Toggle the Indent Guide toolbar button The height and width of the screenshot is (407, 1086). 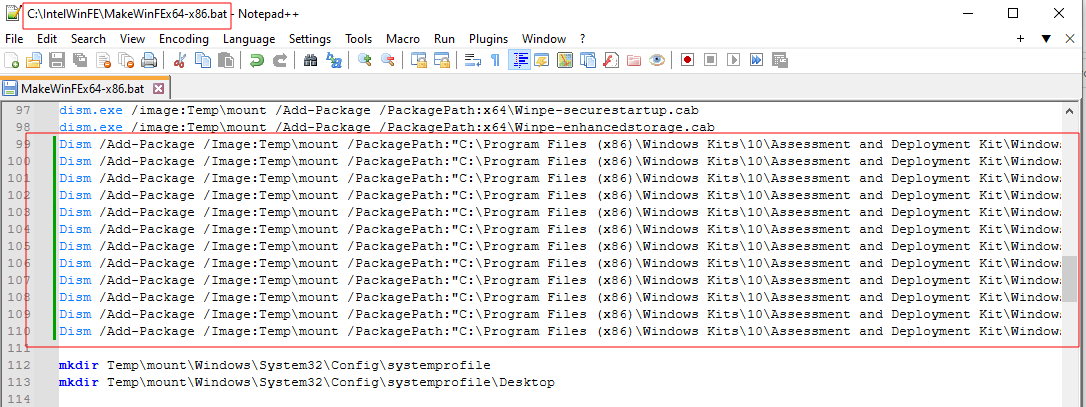[x=520, y=61]
